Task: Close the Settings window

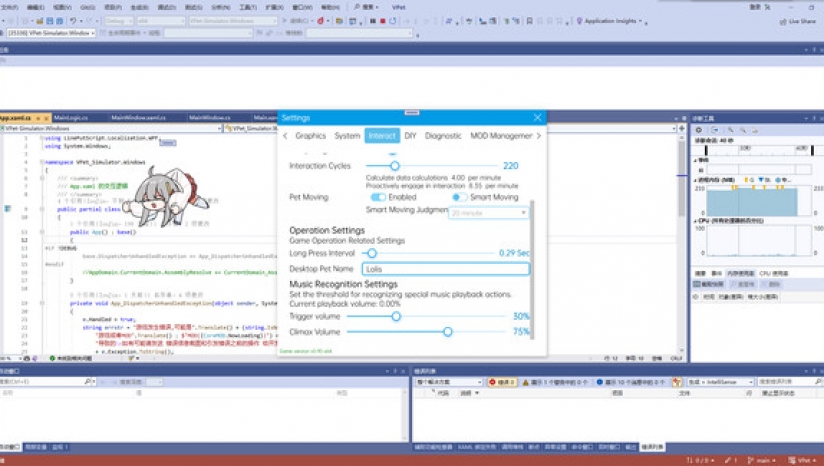Action: pos(537,118)
